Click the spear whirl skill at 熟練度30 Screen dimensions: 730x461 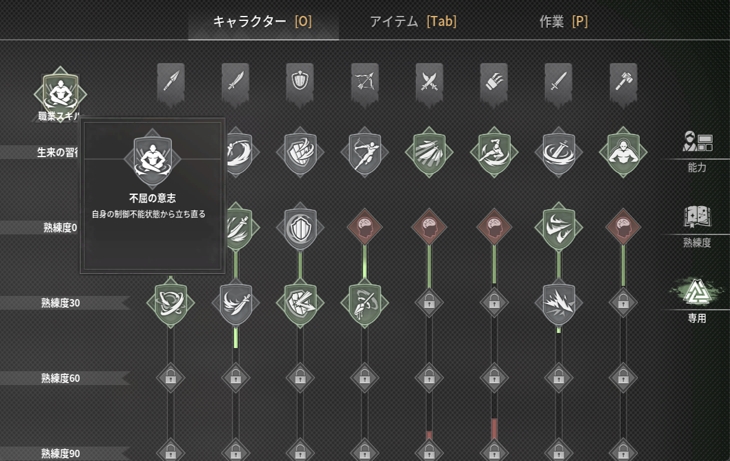(170, 303)
